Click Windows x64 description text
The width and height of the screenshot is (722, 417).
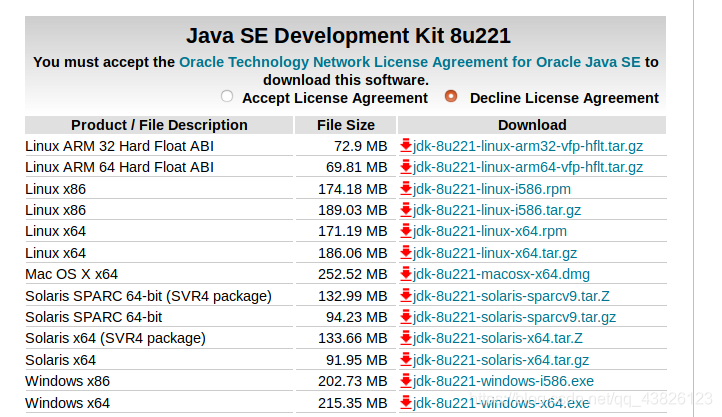pyautogui.click(x=67, y=403)
